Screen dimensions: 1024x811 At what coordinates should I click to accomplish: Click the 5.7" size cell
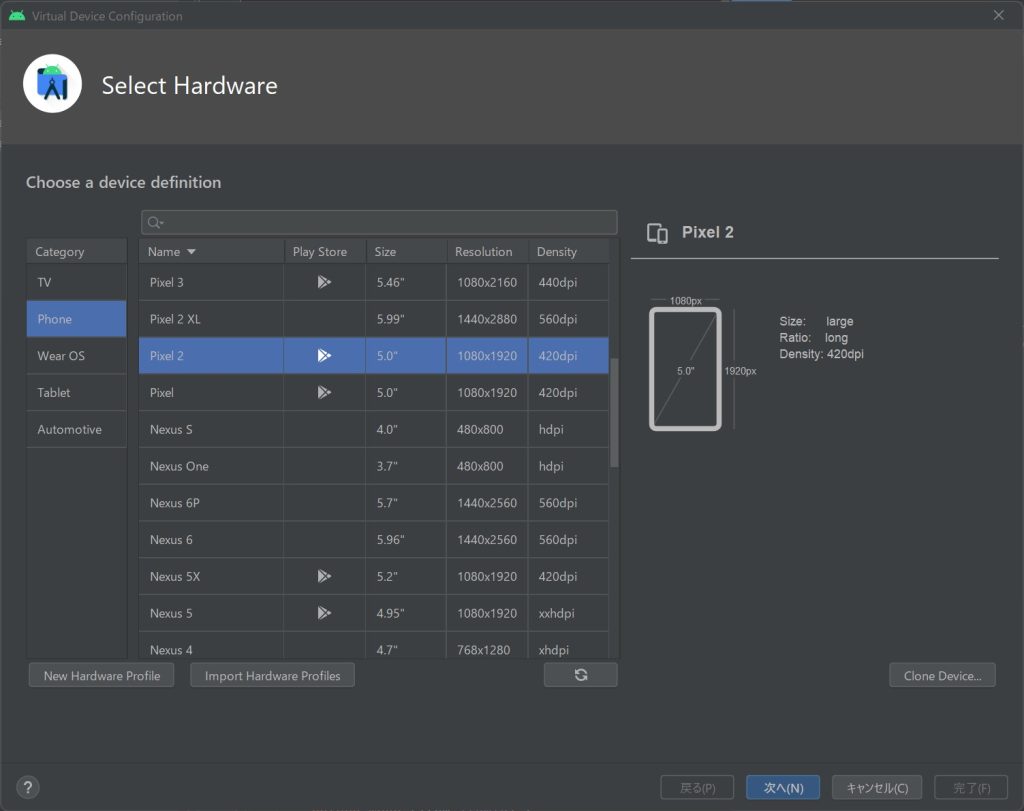[x=406, y=503]
